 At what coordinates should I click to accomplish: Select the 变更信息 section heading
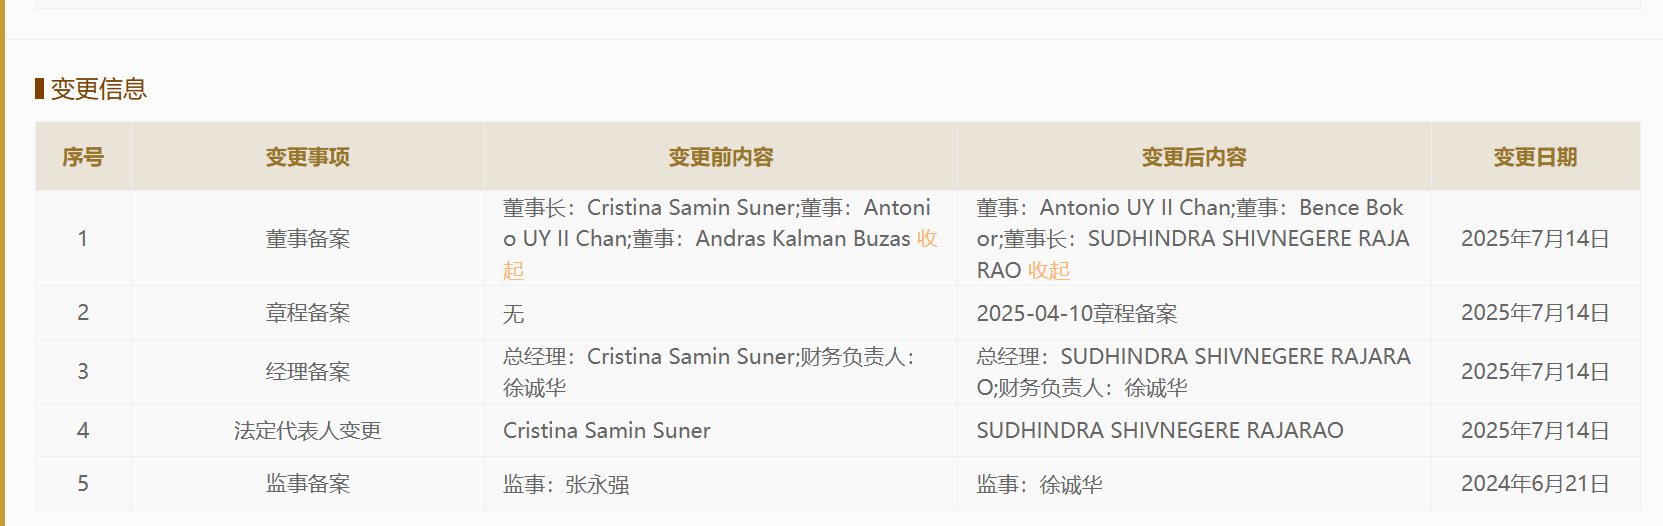click(x=99, y=89)
